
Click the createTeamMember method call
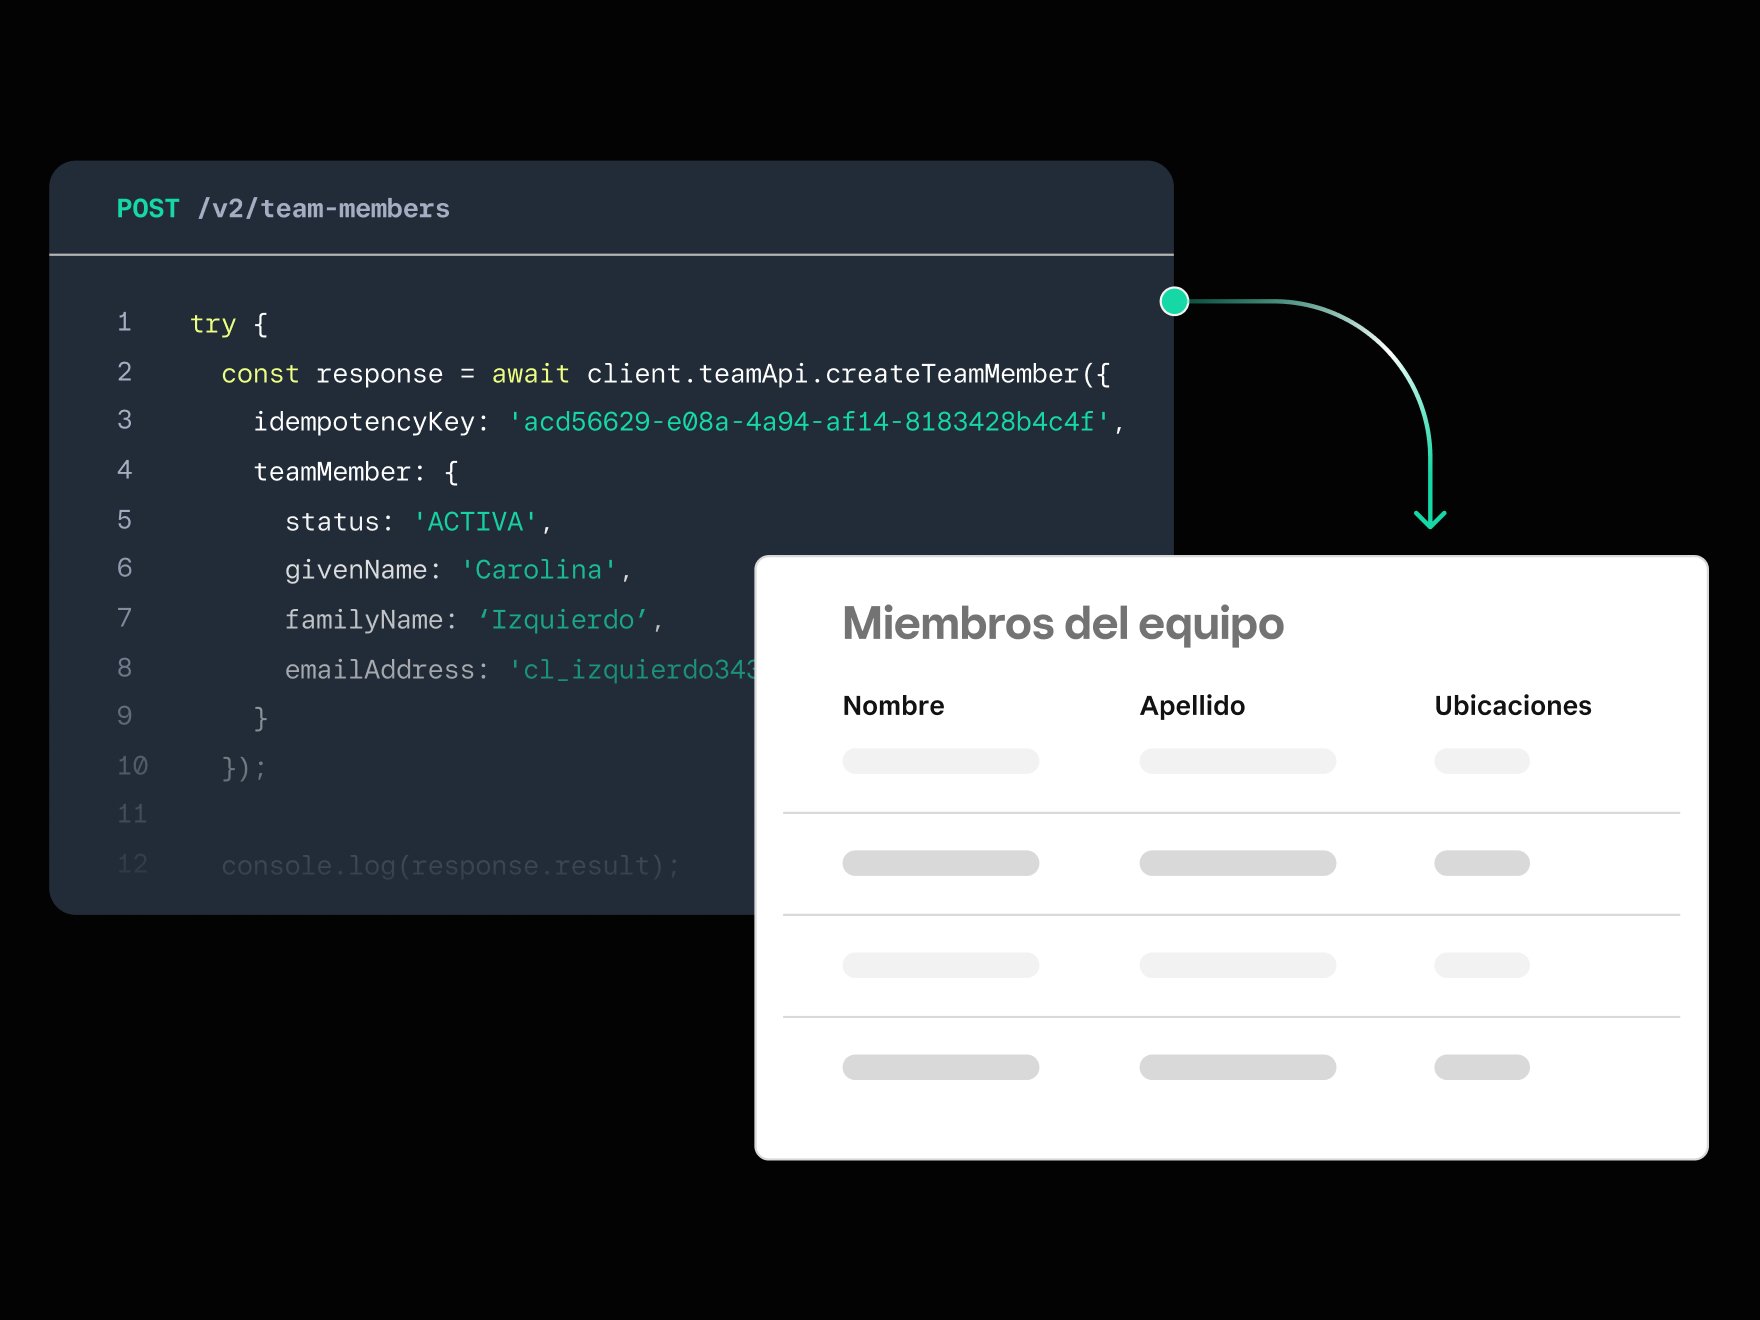point(952,374)
